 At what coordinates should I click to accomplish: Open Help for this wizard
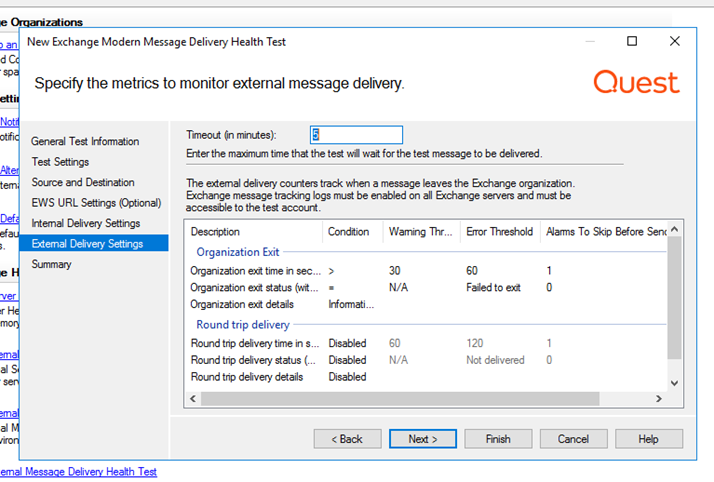648,439
